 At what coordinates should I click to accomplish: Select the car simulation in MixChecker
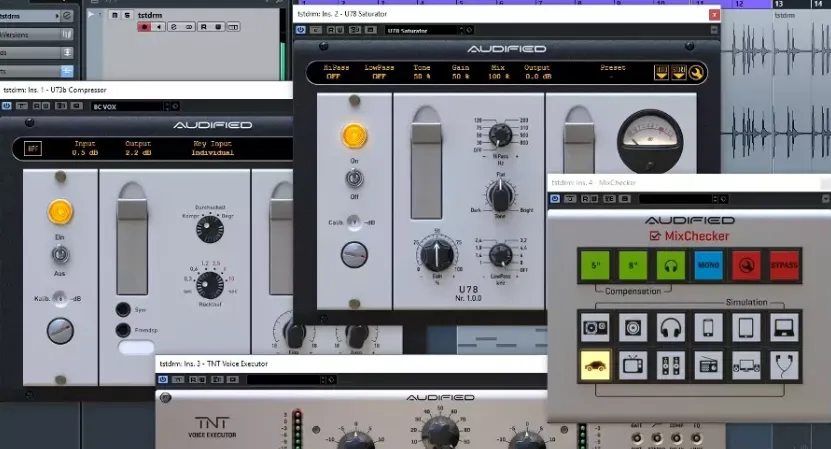click(x=595, y=365)
